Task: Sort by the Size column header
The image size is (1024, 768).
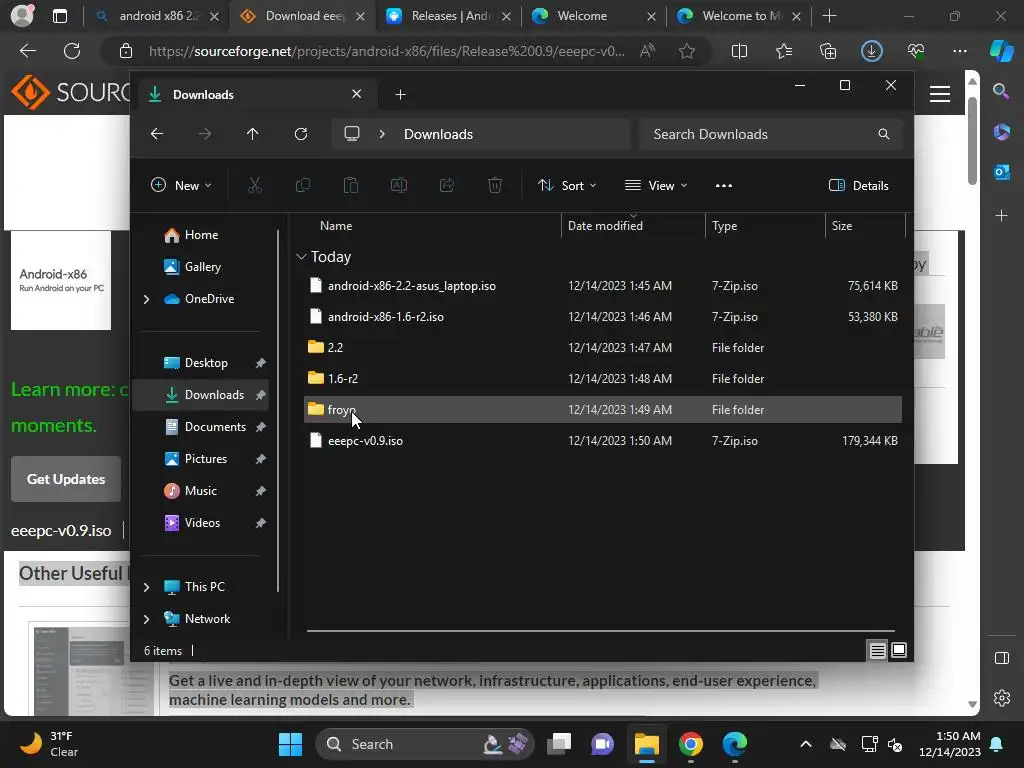Action: point(865,226)
